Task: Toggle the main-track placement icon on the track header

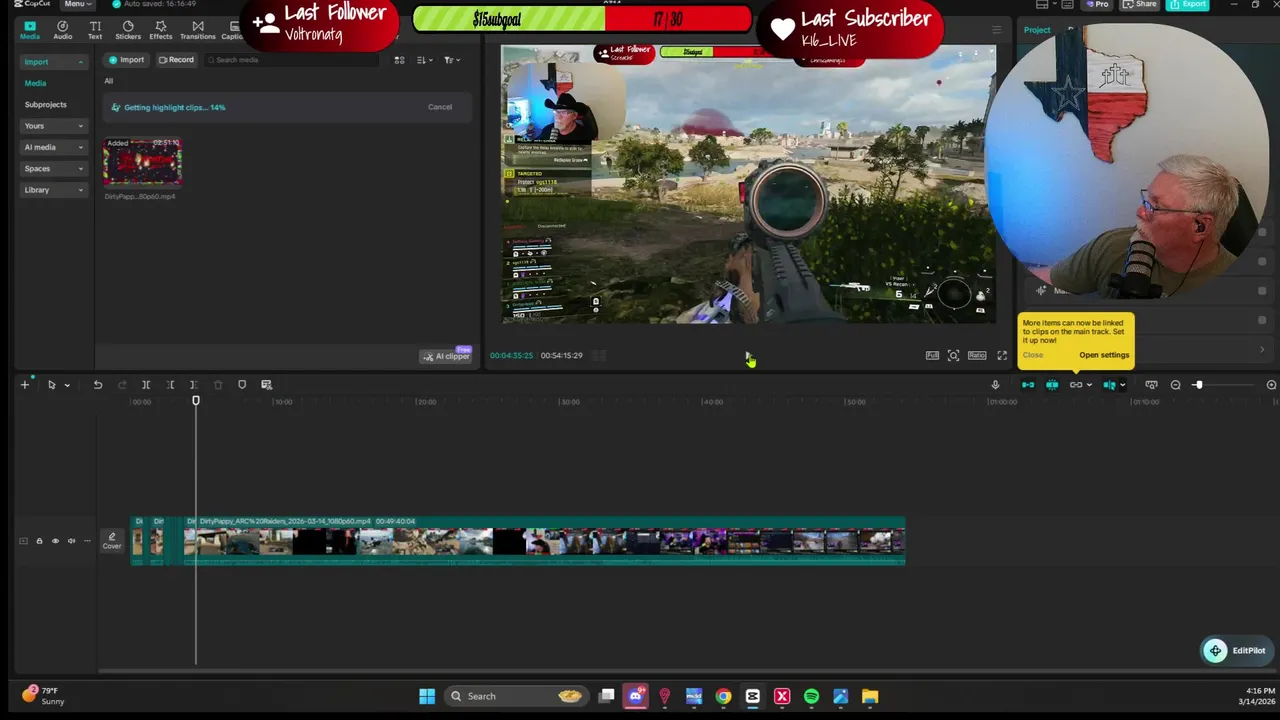Action: (x=23, y=541)
